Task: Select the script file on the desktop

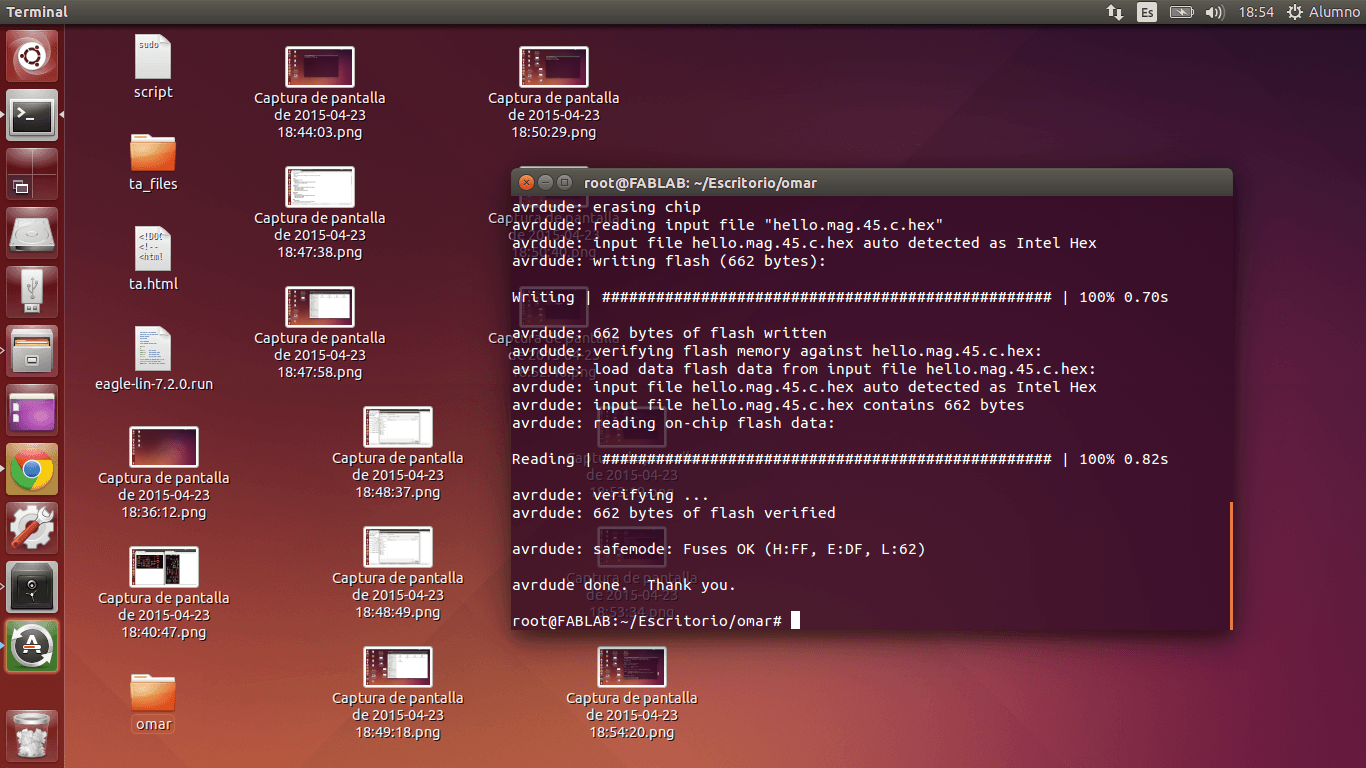Action: [x=153, y=67]
